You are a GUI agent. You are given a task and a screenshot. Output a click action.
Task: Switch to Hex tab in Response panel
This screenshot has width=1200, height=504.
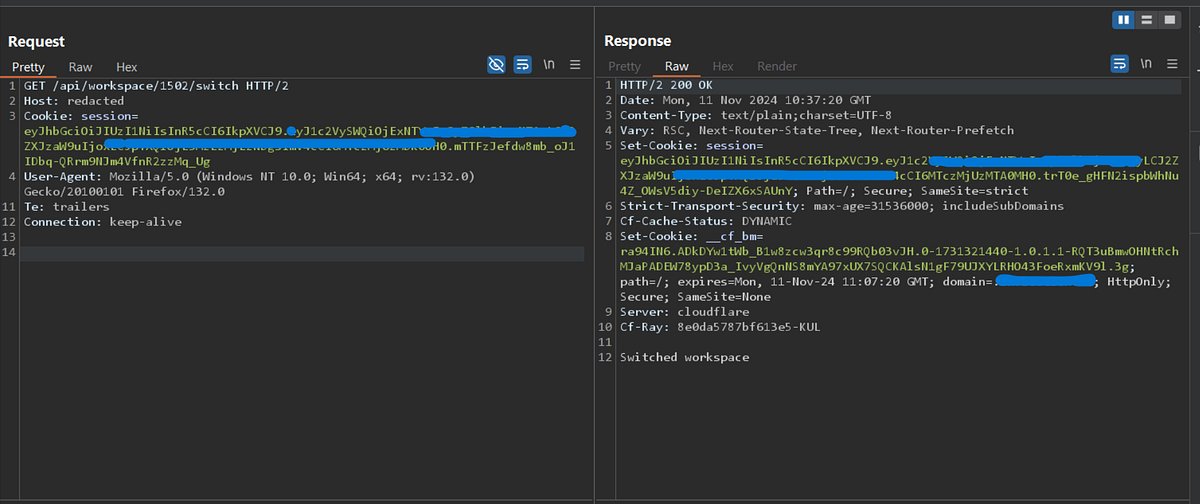723,67
